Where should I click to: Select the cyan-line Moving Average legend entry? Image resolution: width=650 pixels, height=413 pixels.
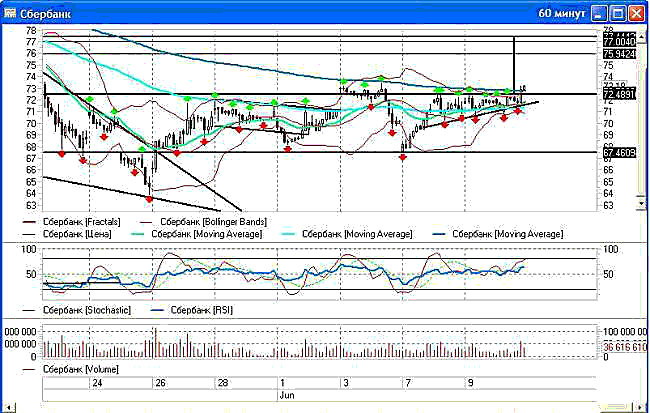coord(347,234)
